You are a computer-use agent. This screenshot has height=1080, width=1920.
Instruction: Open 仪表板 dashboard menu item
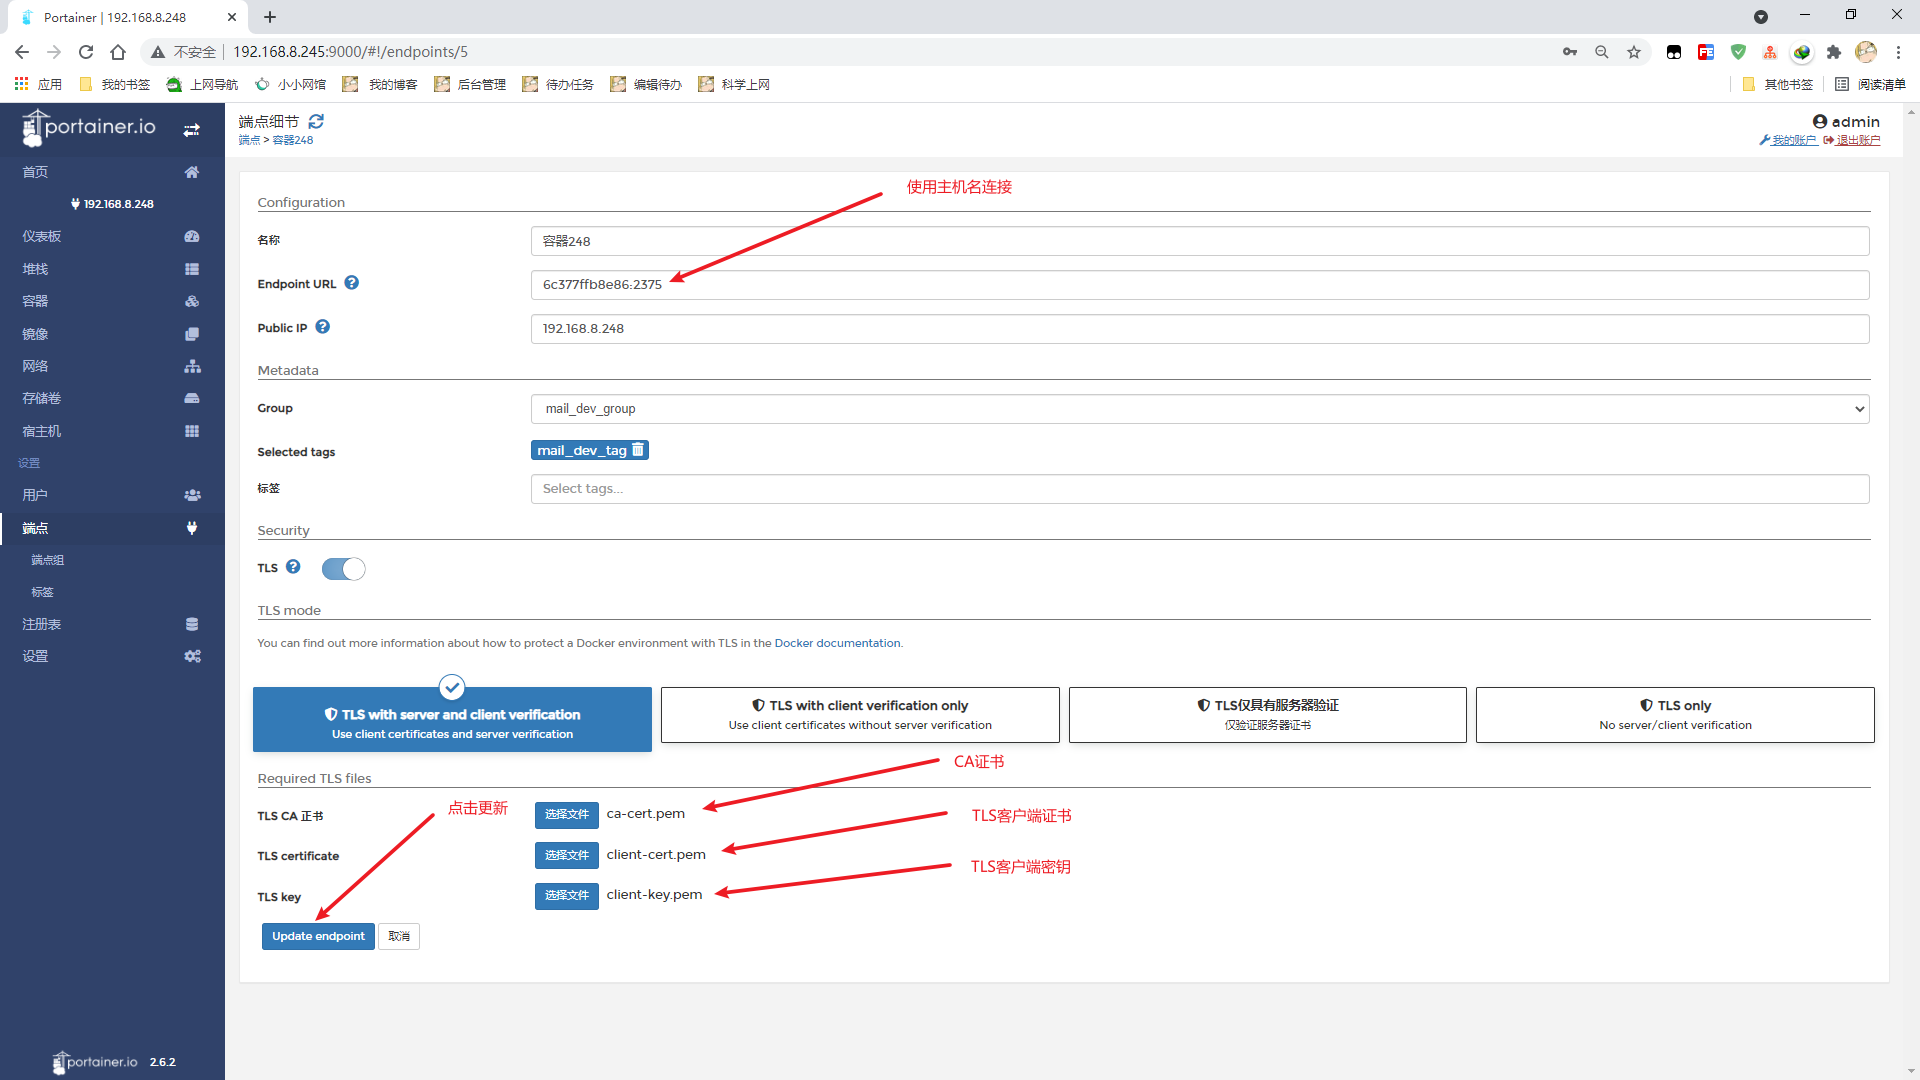(x=42, y=236)
